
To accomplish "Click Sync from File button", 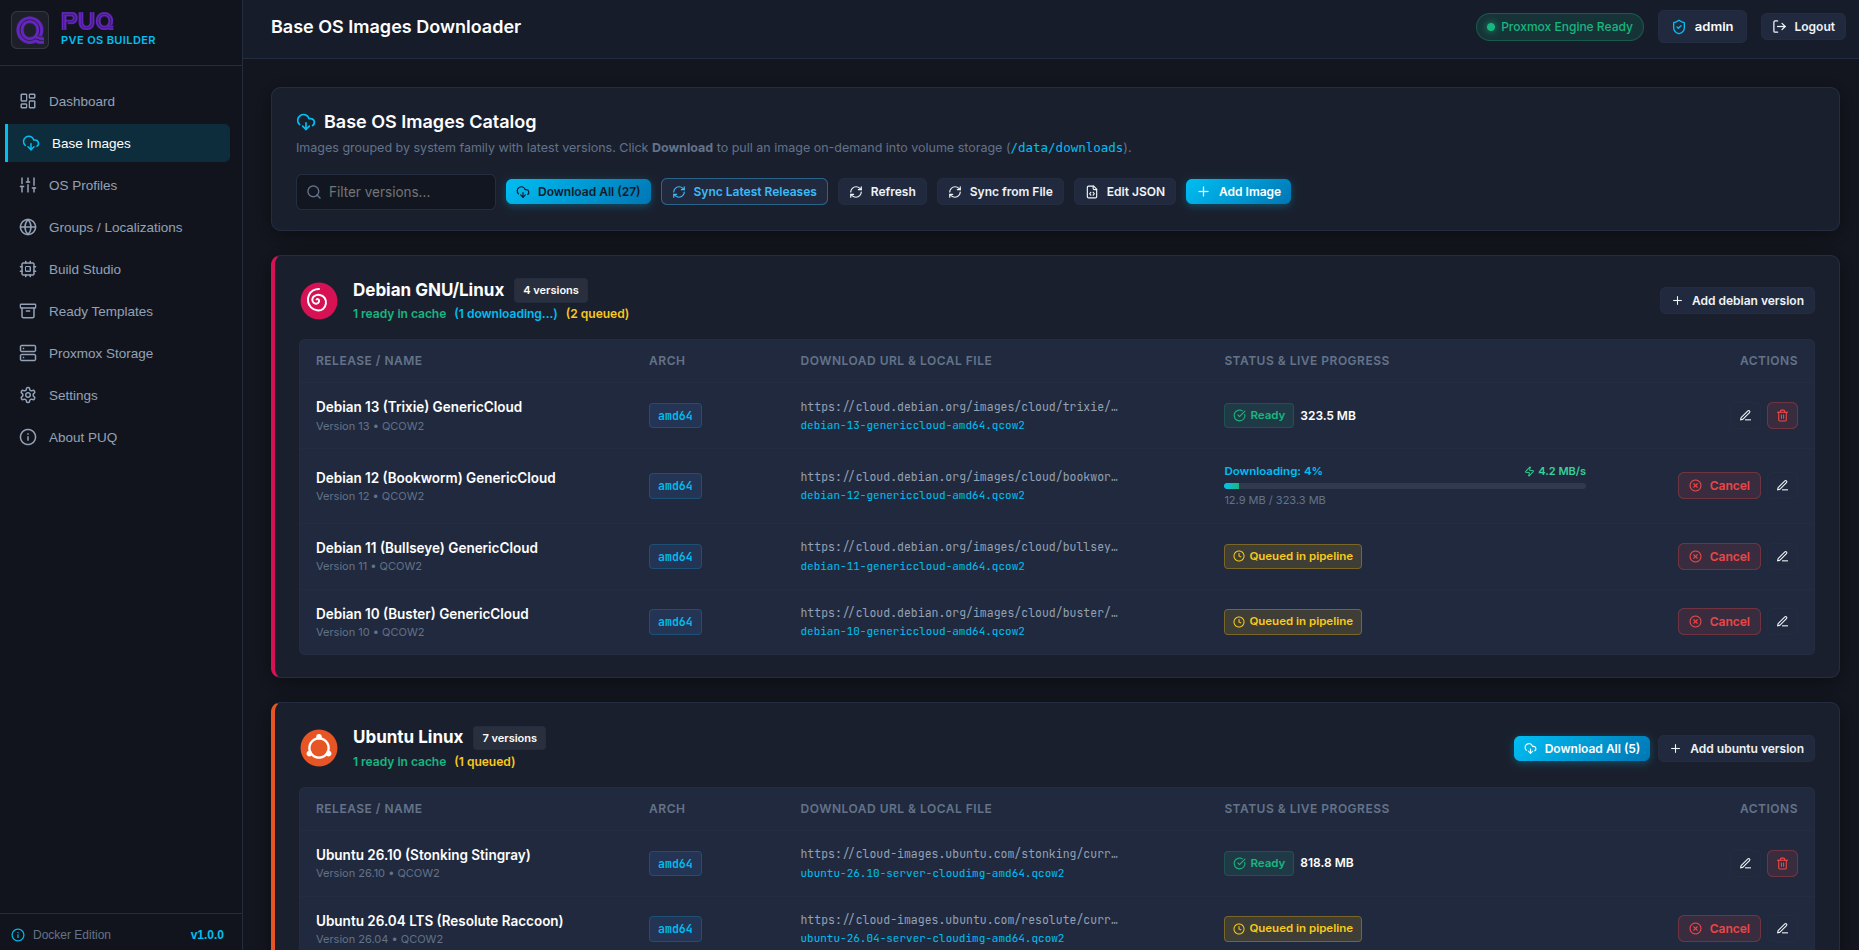I will click(x=1000, y=192).
